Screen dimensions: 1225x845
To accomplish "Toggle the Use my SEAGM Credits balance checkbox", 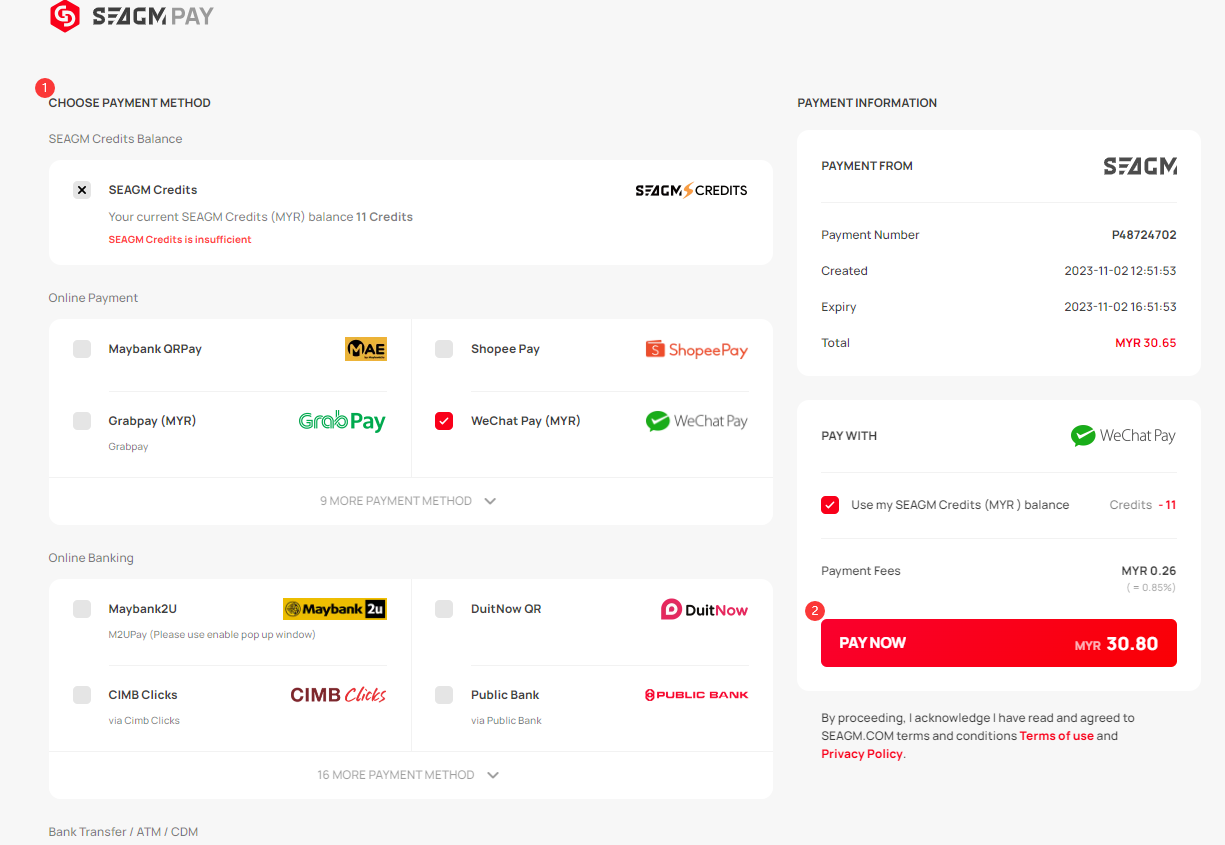I will 830,505.
